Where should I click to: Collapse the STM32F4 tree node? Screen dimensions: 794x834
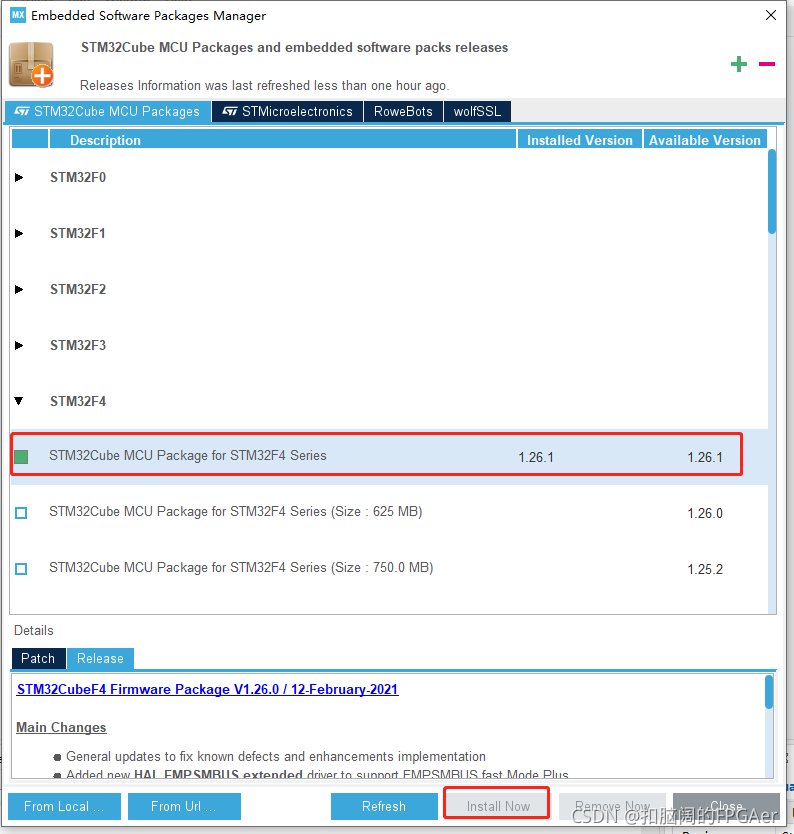pyautogui.click(x=19, y=401)
